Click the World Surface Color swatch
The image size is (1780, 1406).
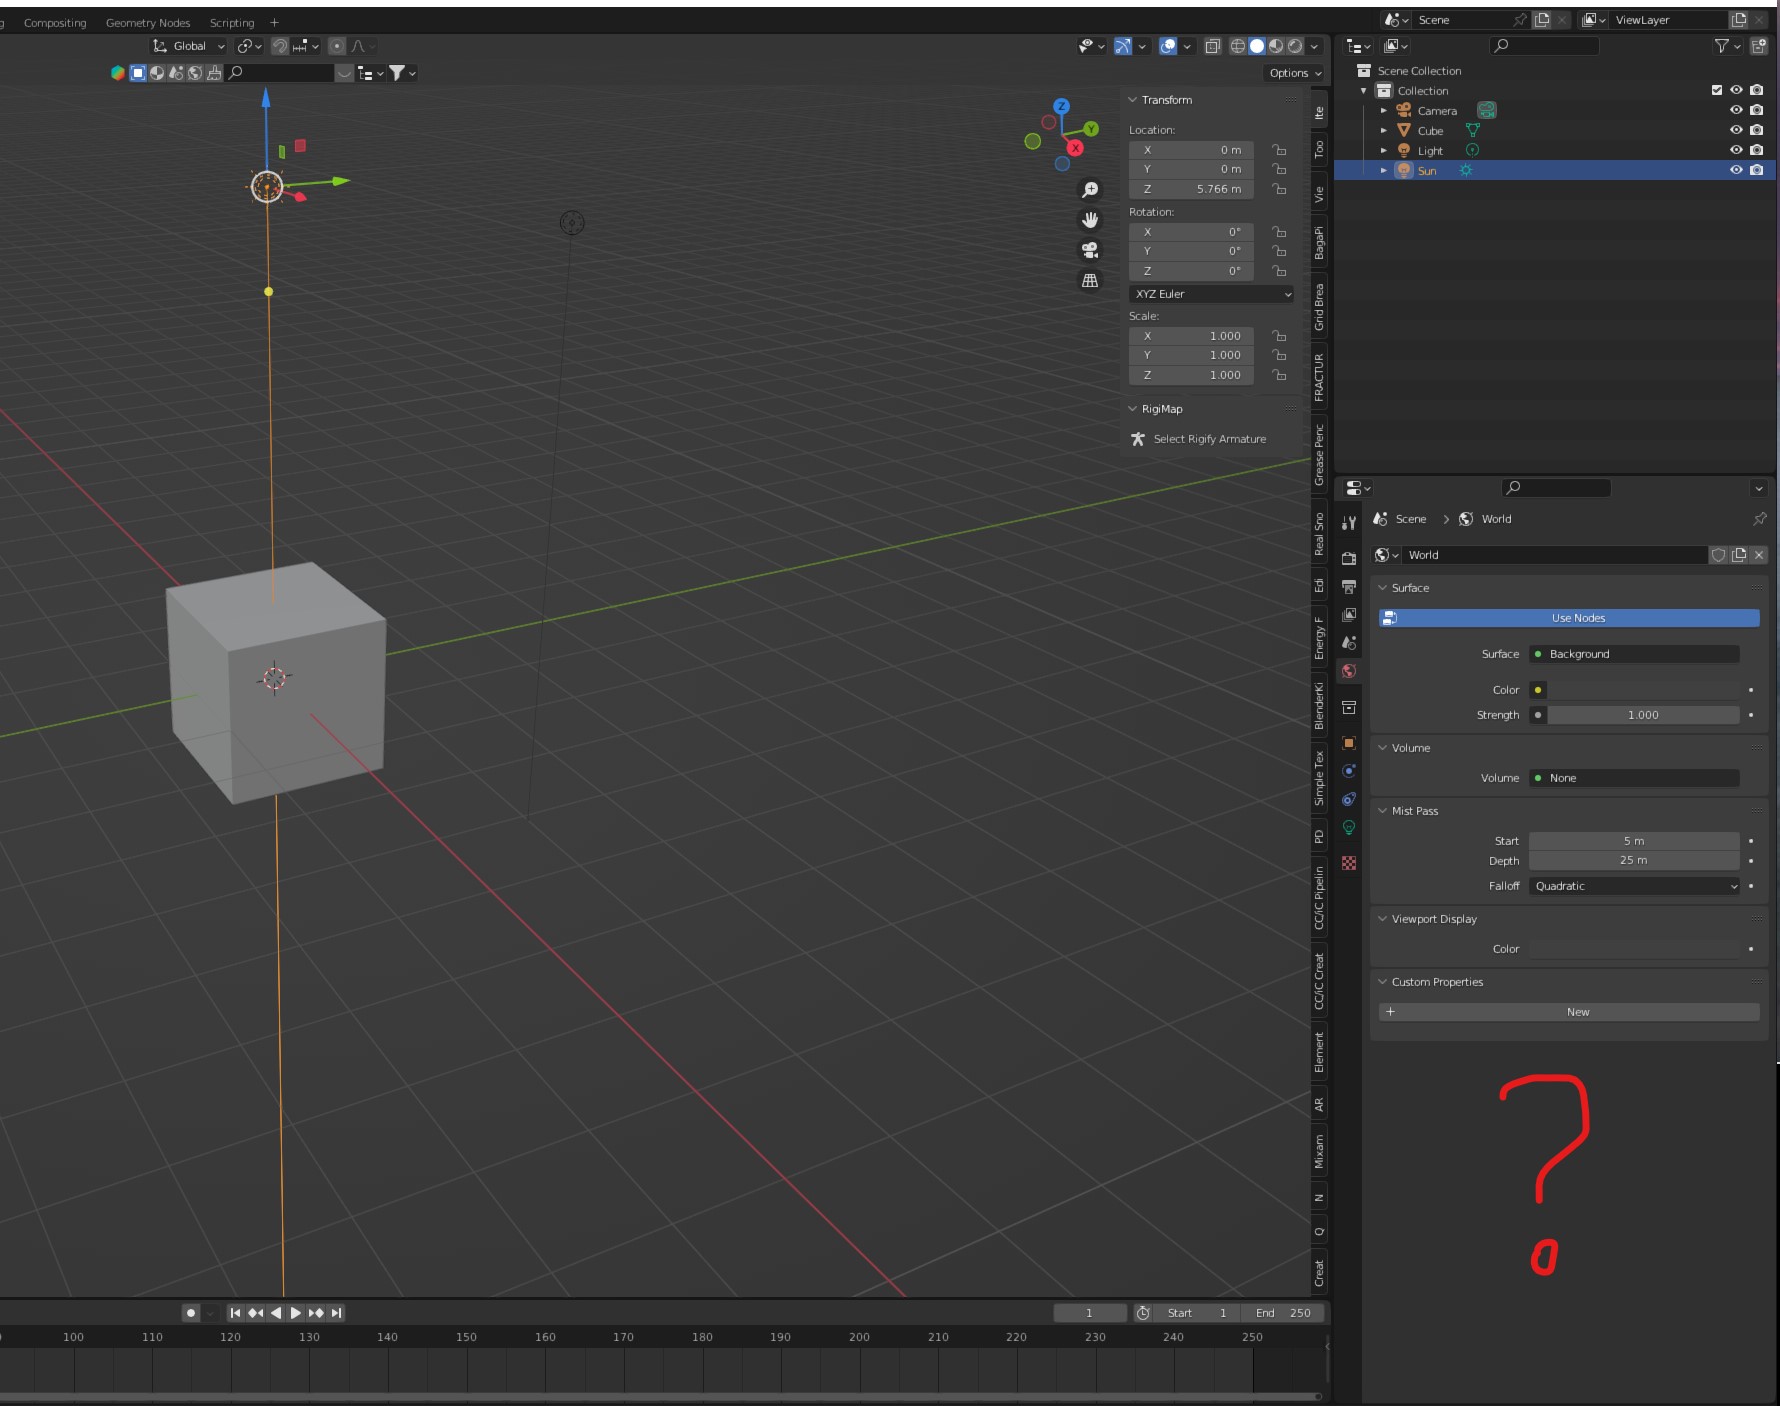(1643, 690)
